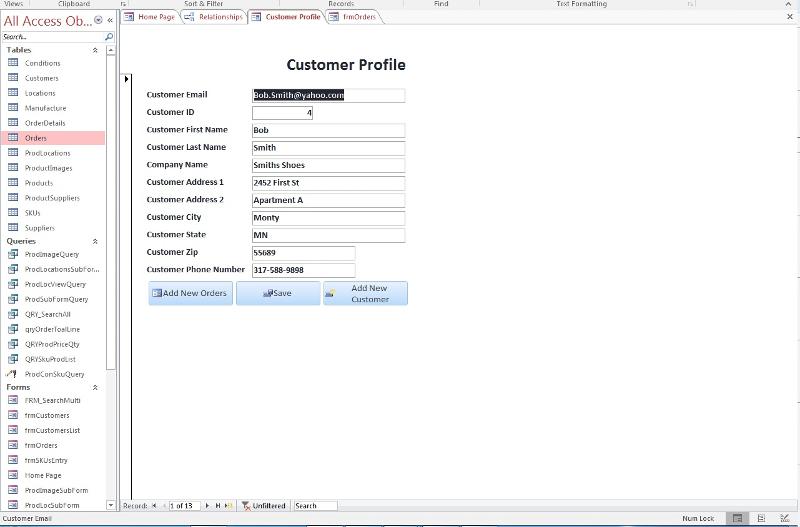Toggle the Unfiltered filter indicator
The height and width of the screenshot is (527, 800).
pos(263,506)
